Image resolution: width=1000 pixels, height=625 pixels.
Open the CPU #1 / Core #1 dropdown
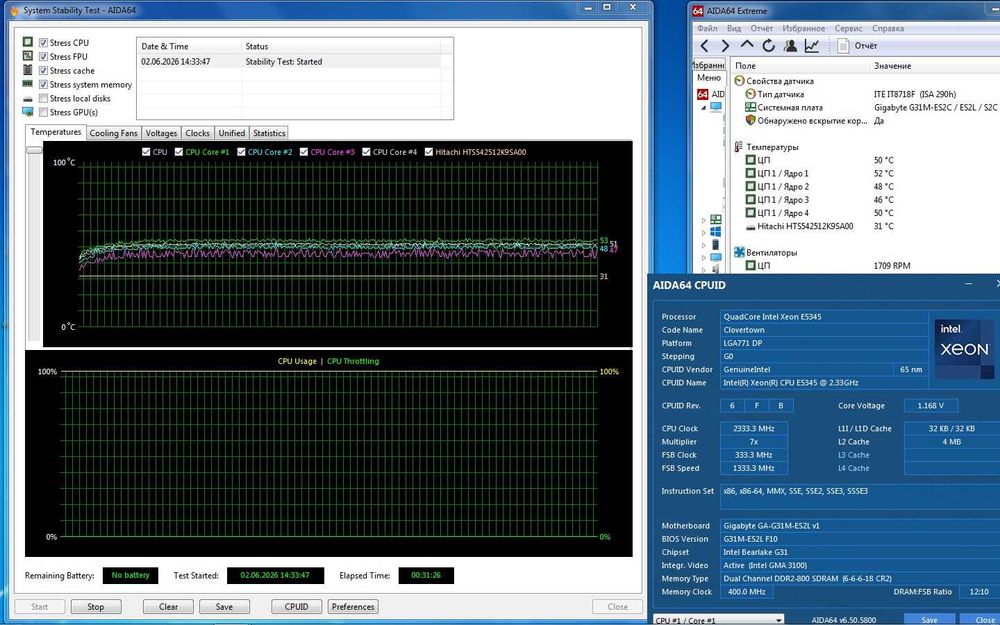point(719,620)
